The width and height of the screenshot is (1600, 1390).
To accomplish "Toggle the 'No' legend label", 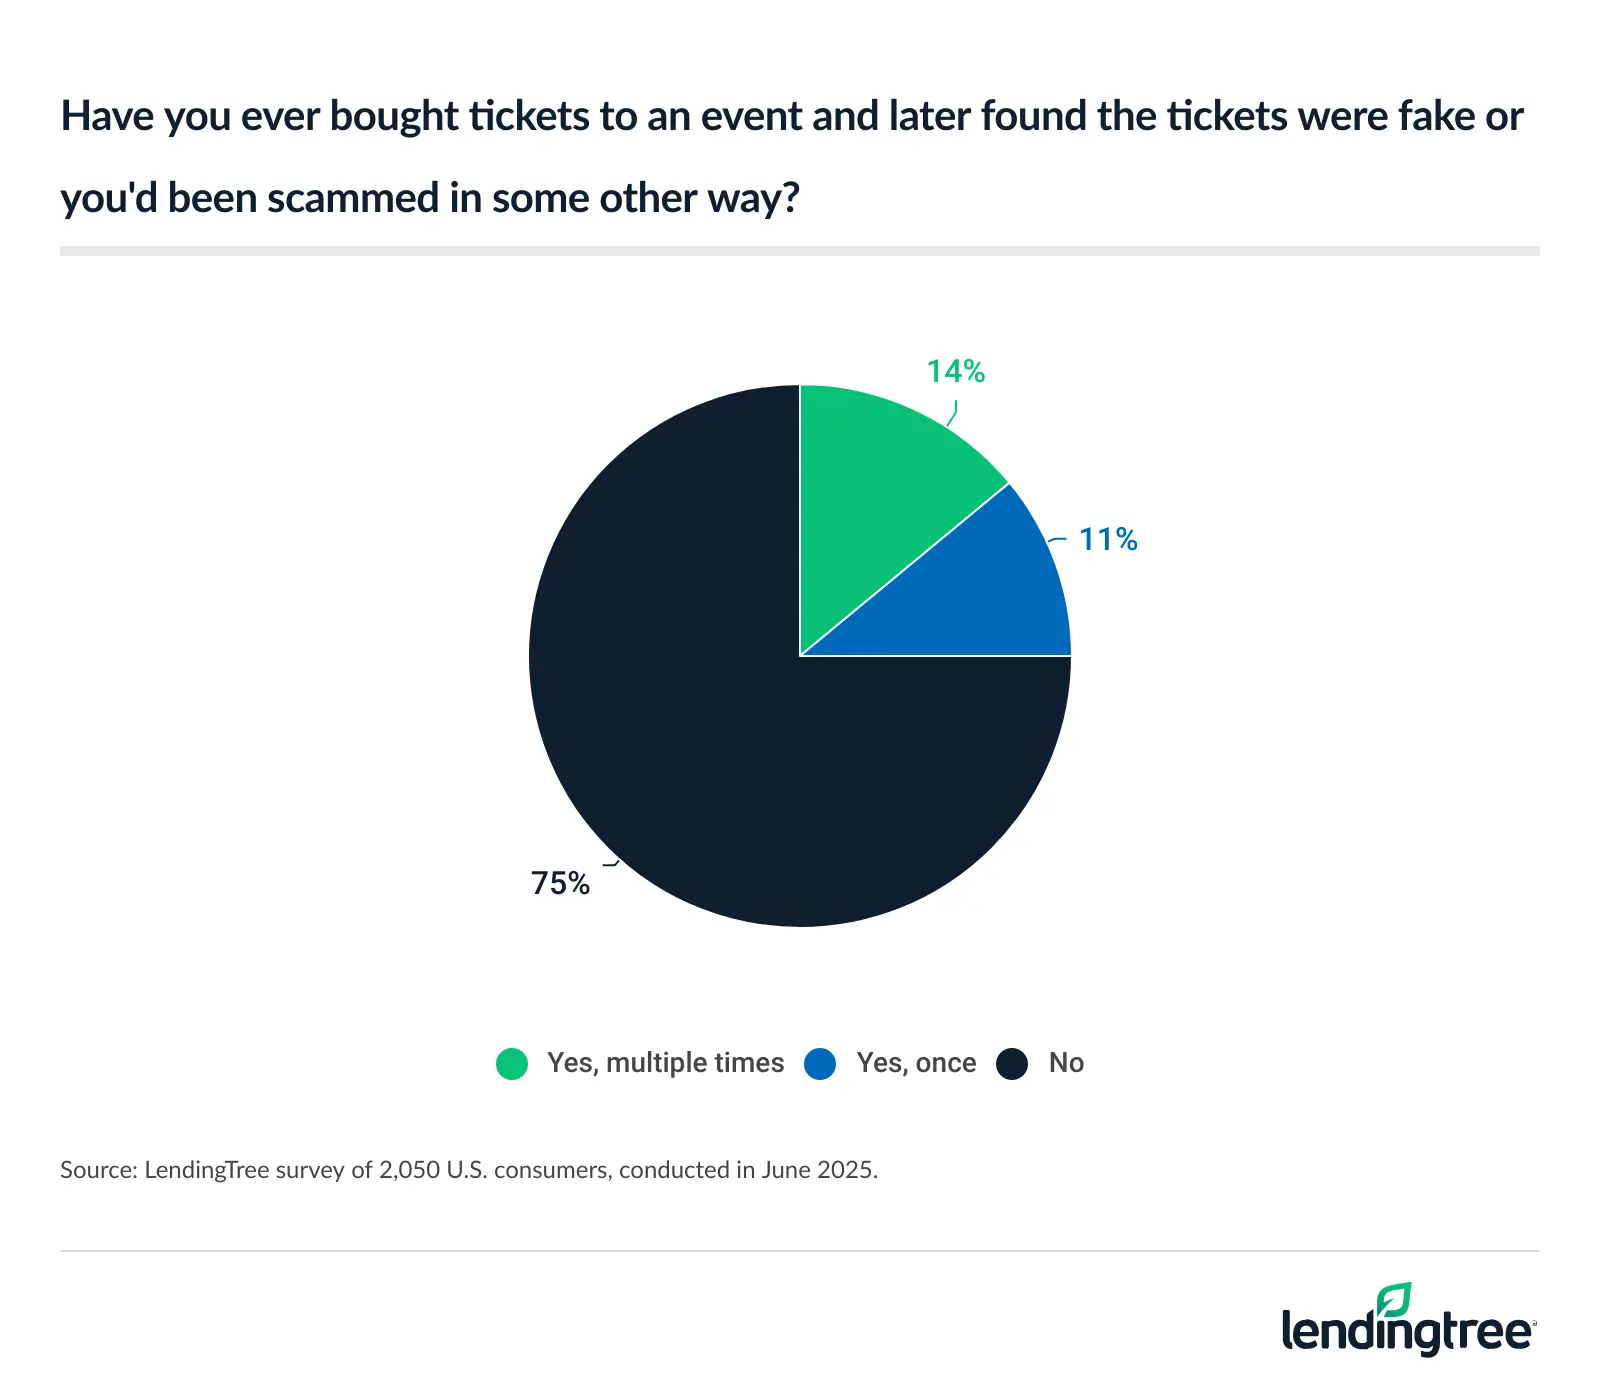I will 1066,1063.
